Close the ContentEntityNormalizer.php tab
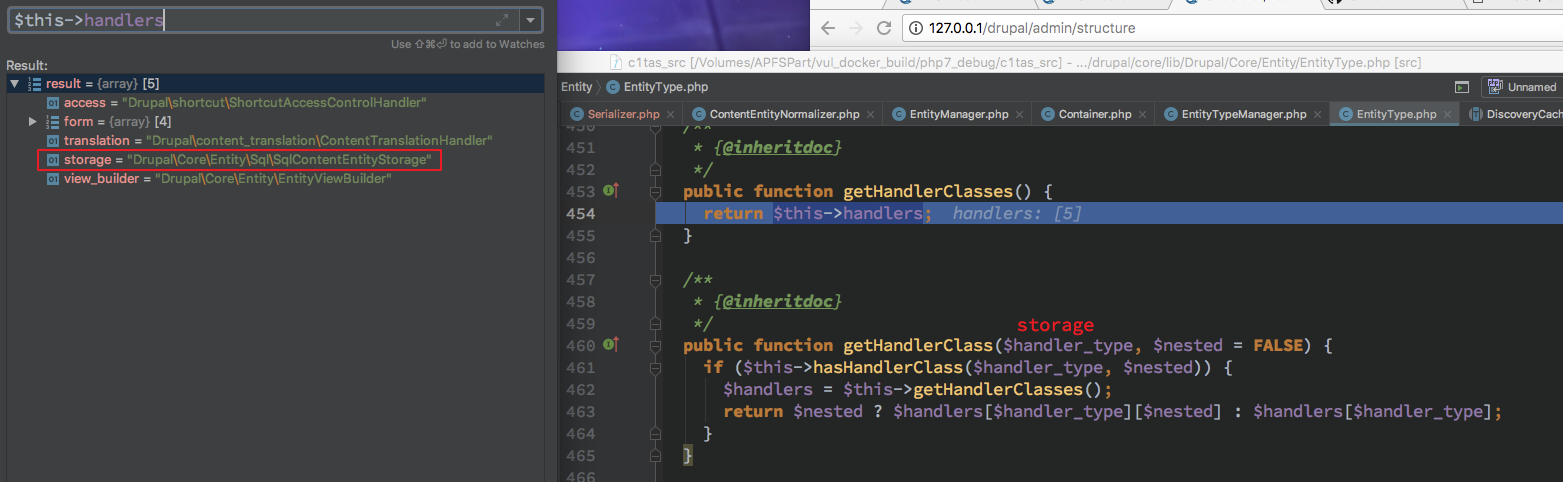1563x482 pixels. click(869, 114)
